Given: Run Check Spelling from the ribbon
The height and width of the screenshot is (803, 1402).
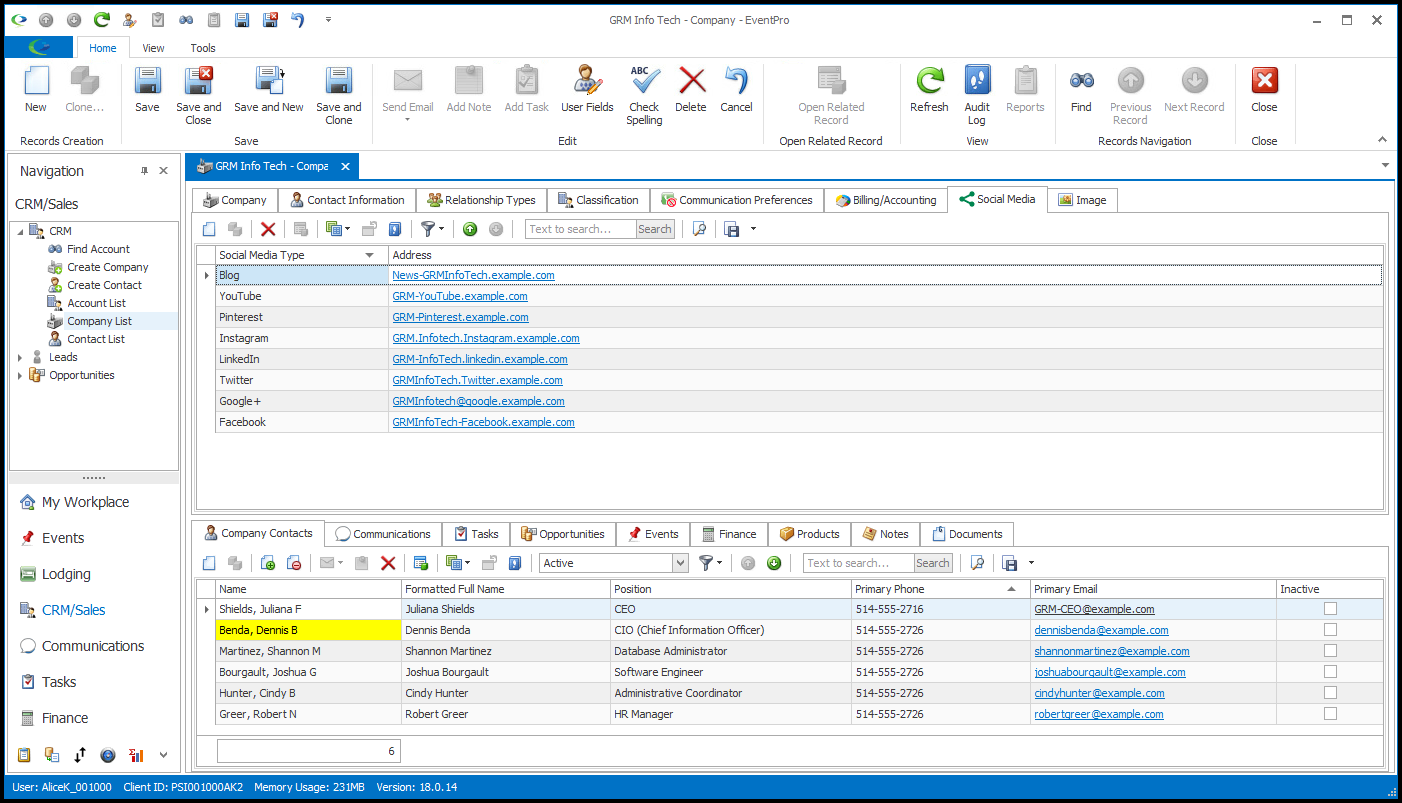Looking at the screenshot, I should pyautogui.click(x=644, y=82).
